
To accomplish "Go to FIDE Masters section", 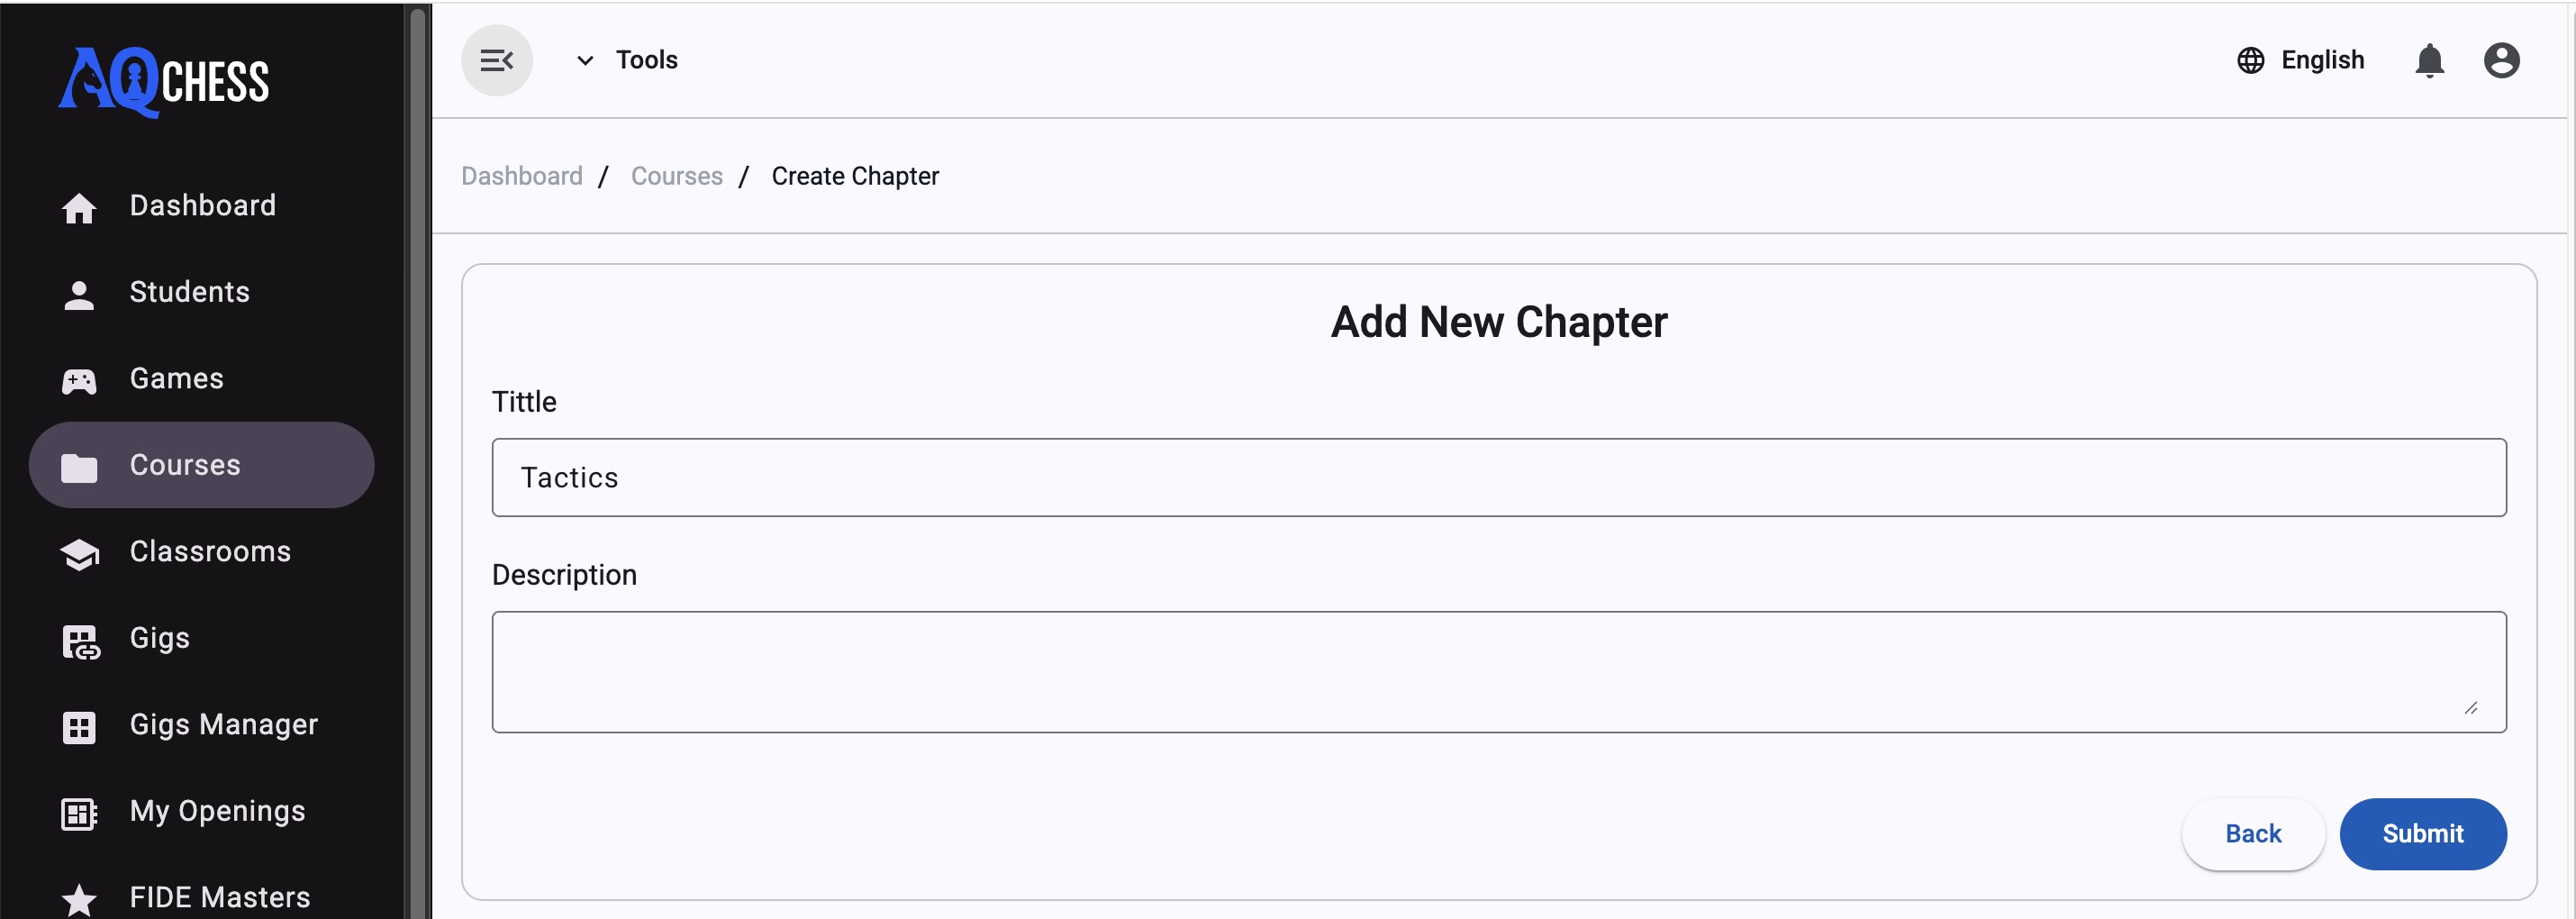I will 219,897.
